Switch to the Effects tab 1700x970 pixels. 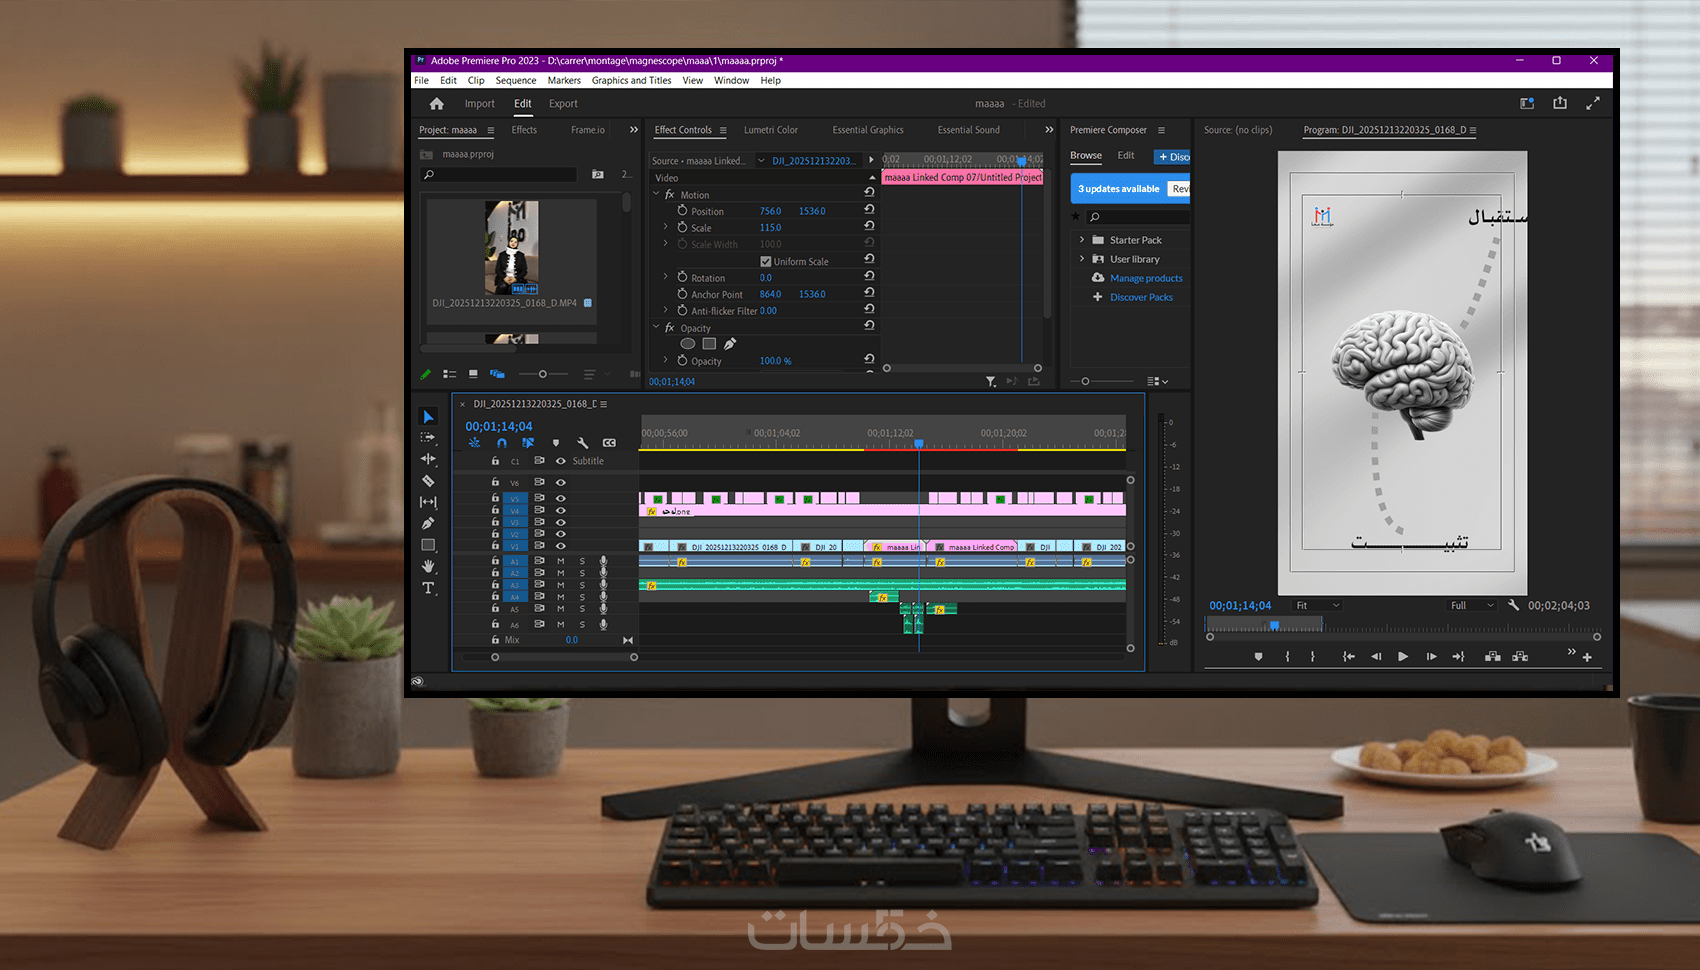pyautogui.click(x=524, y=130)
